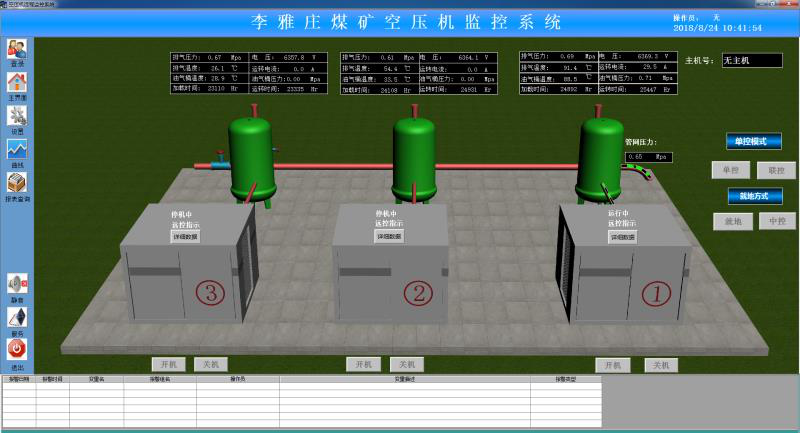This screenshot has width=800, height=433.
Task: Open 详细数据 details for compressor 2
Action: [389, 236]
